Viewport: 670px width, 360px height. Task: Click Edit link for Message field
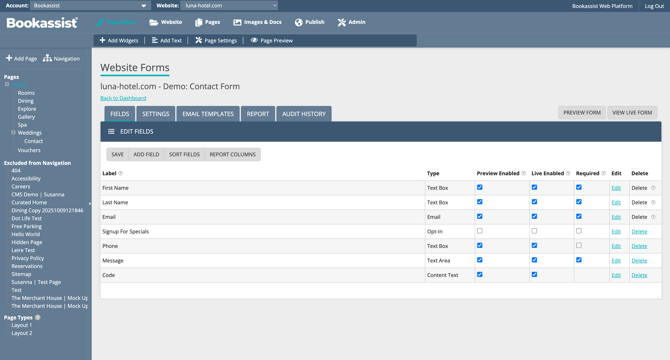(616, 260)
